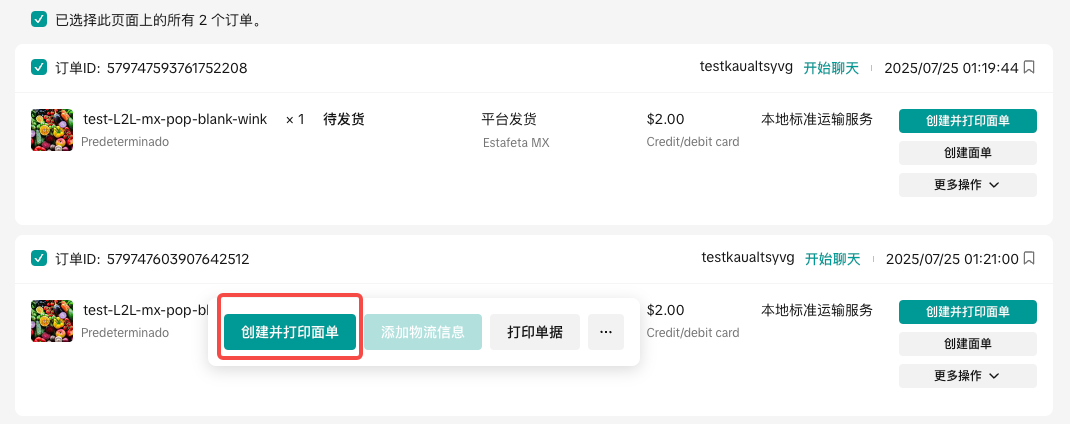Viewport: 1070px width, 424px height.
Task: Deselect order 579747603907642512 checkbox
Action: tap(39, 259)
